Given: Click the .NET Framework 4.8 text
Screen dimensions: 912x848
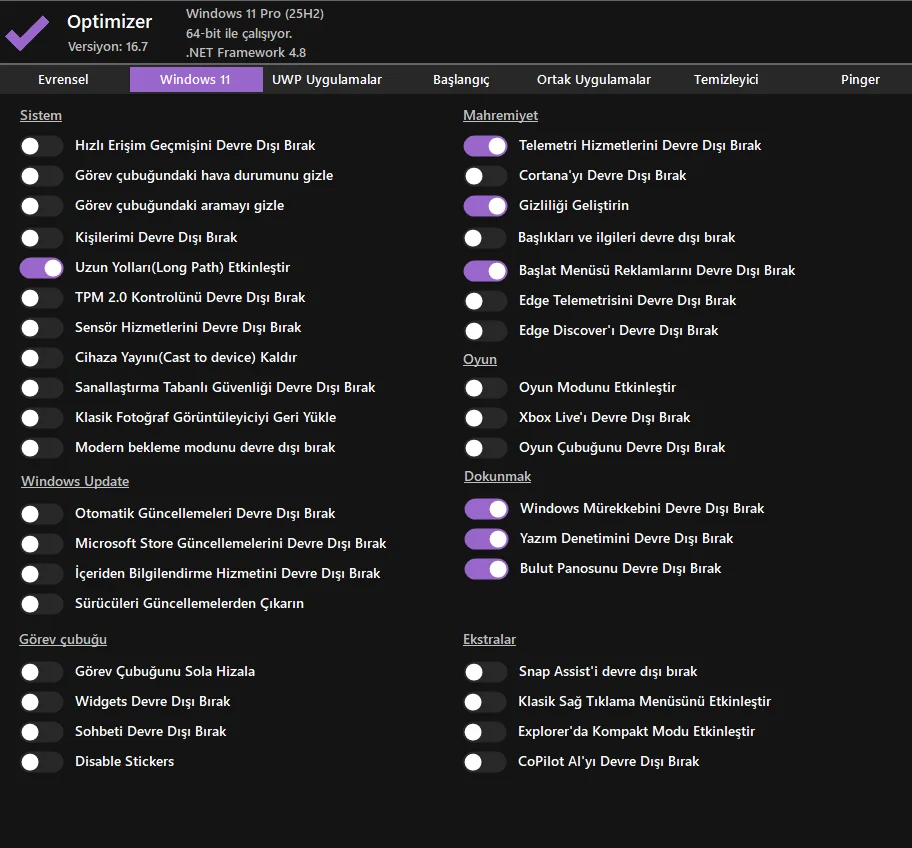Looking at the screenshot, I should pos(245,52).
